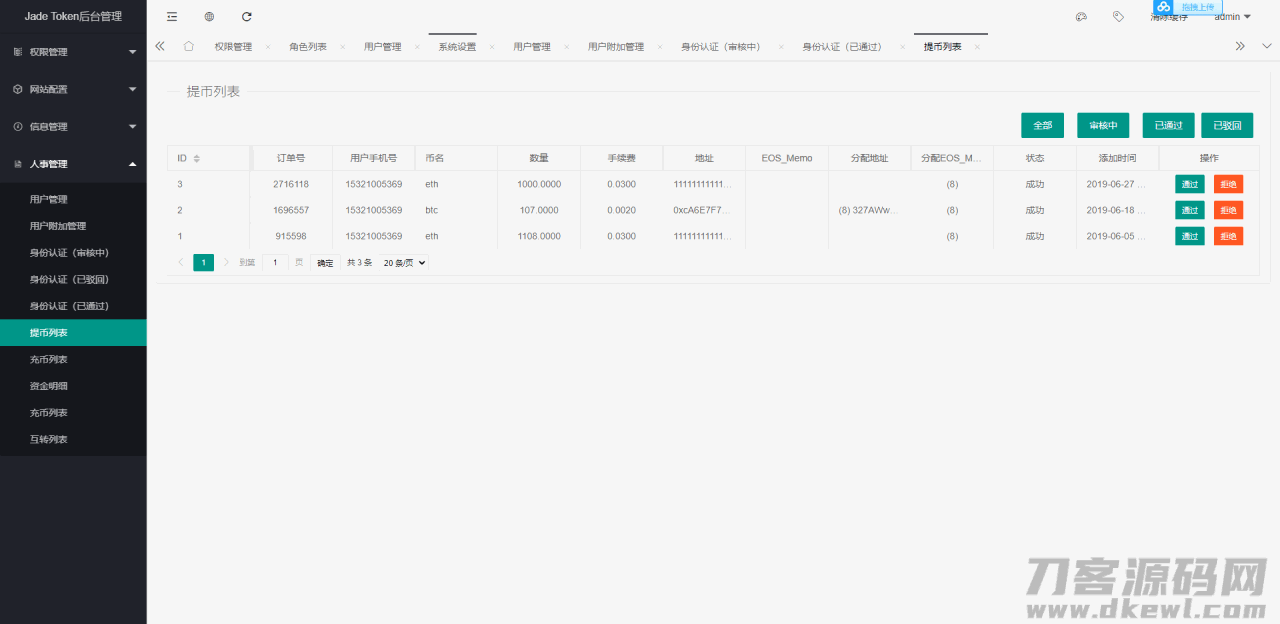Reject order 1696557 with 拒绝 button
The image size is (1280, 624).
click(x=1228, y=210)
